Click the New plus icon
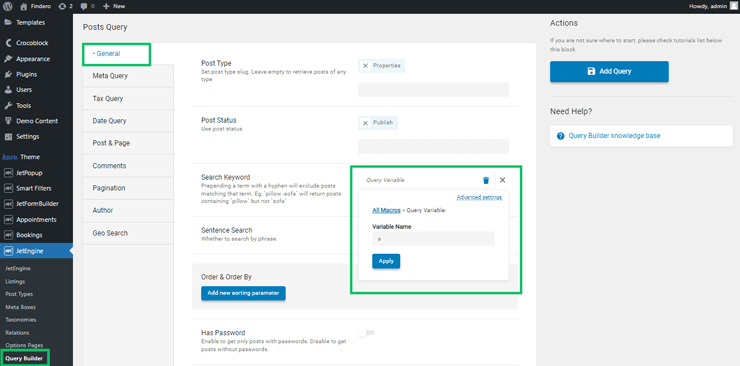Image resolution: width=740 pixels, height=366 pixels. click(x=106, y=6)
